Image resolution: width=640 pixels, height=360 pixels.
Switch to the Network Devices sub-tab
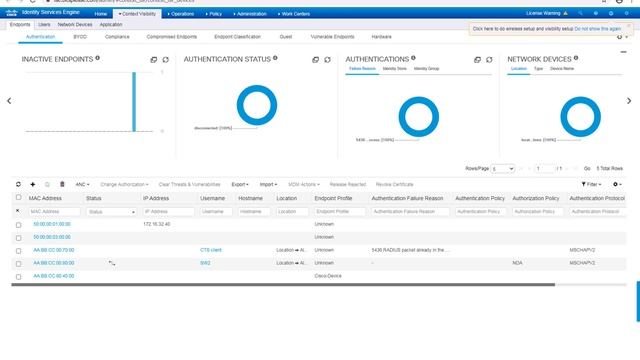(75, 24)
